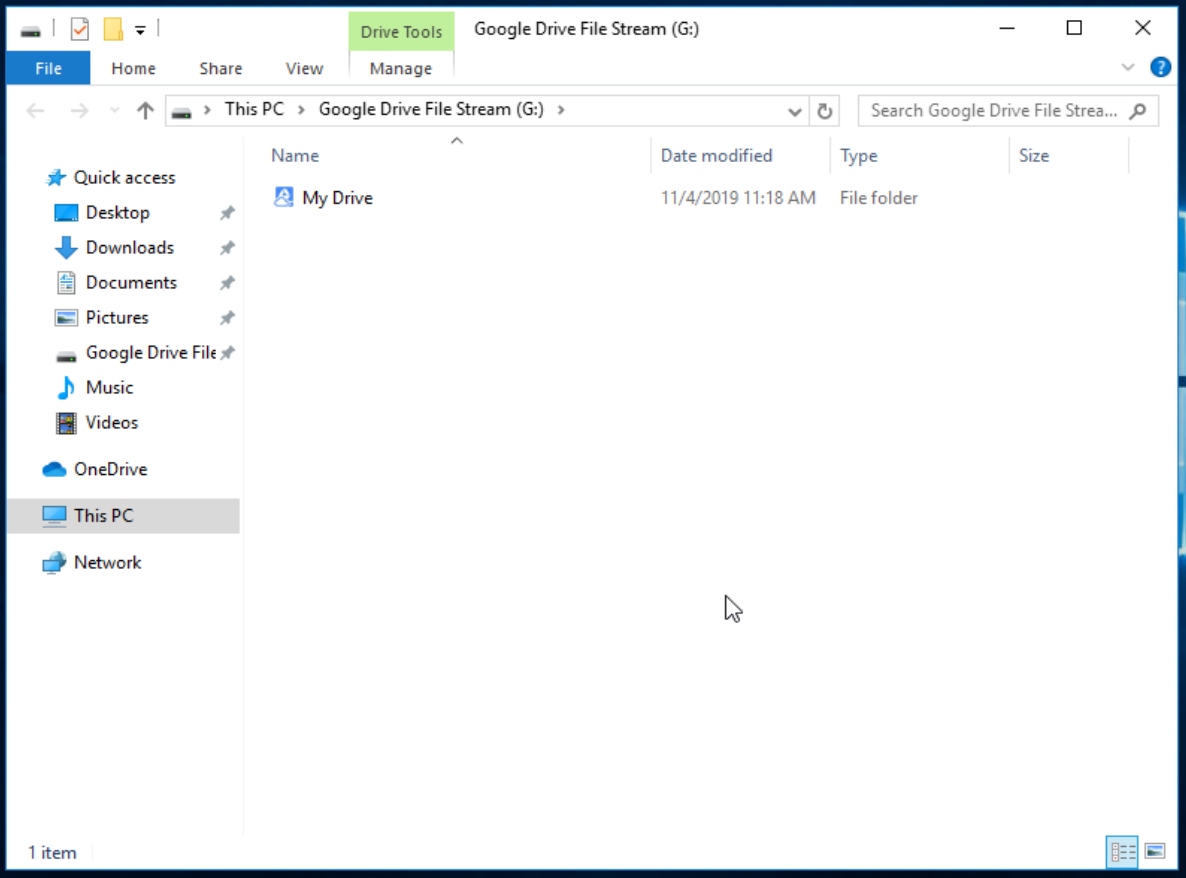Maximize the File Explorer window

(1074, 29)
